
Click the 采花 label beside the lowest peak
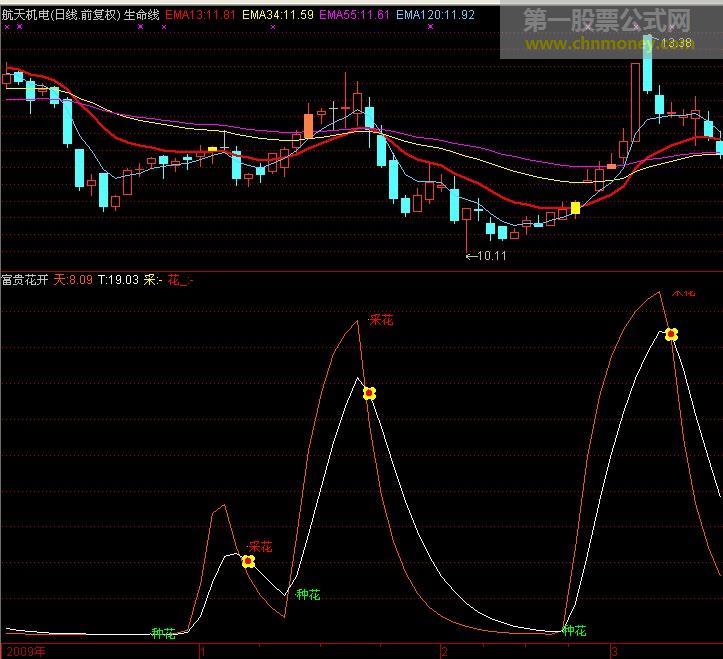(x=260, y=547)
